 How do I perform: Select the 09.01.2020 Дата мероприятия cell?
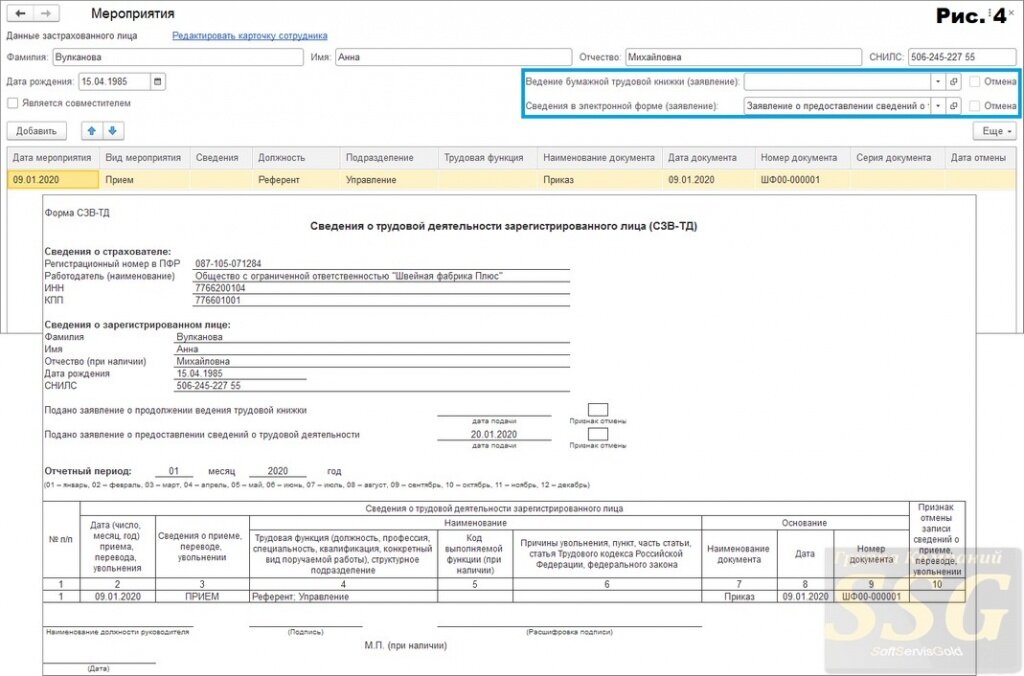(53, 180)
